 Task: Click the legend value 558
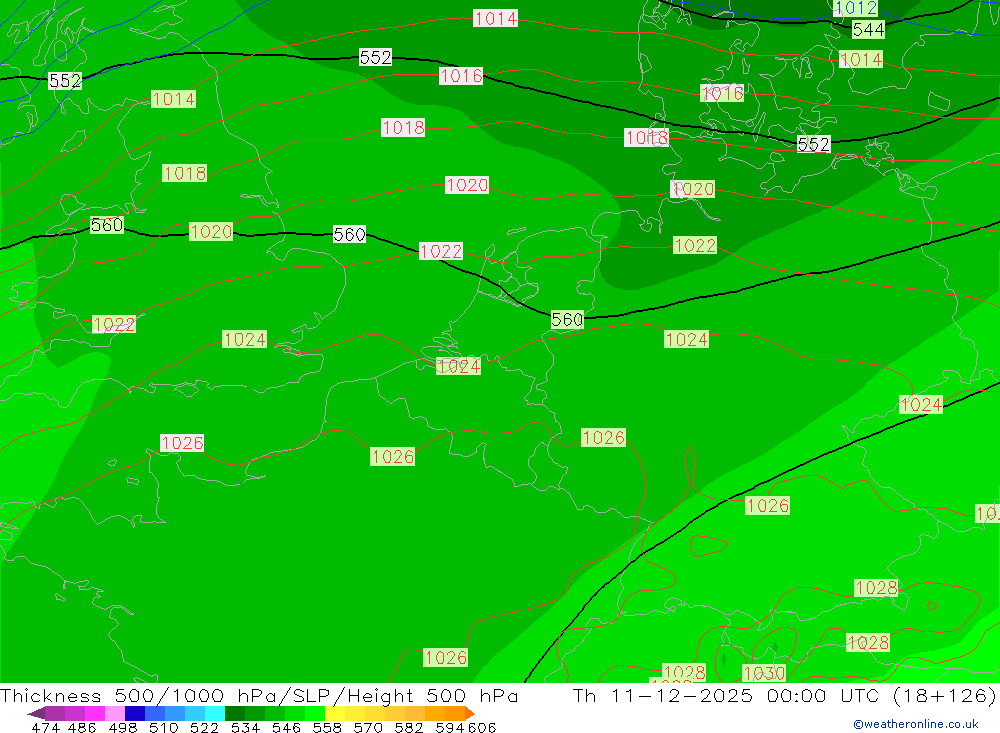[327, 727]
